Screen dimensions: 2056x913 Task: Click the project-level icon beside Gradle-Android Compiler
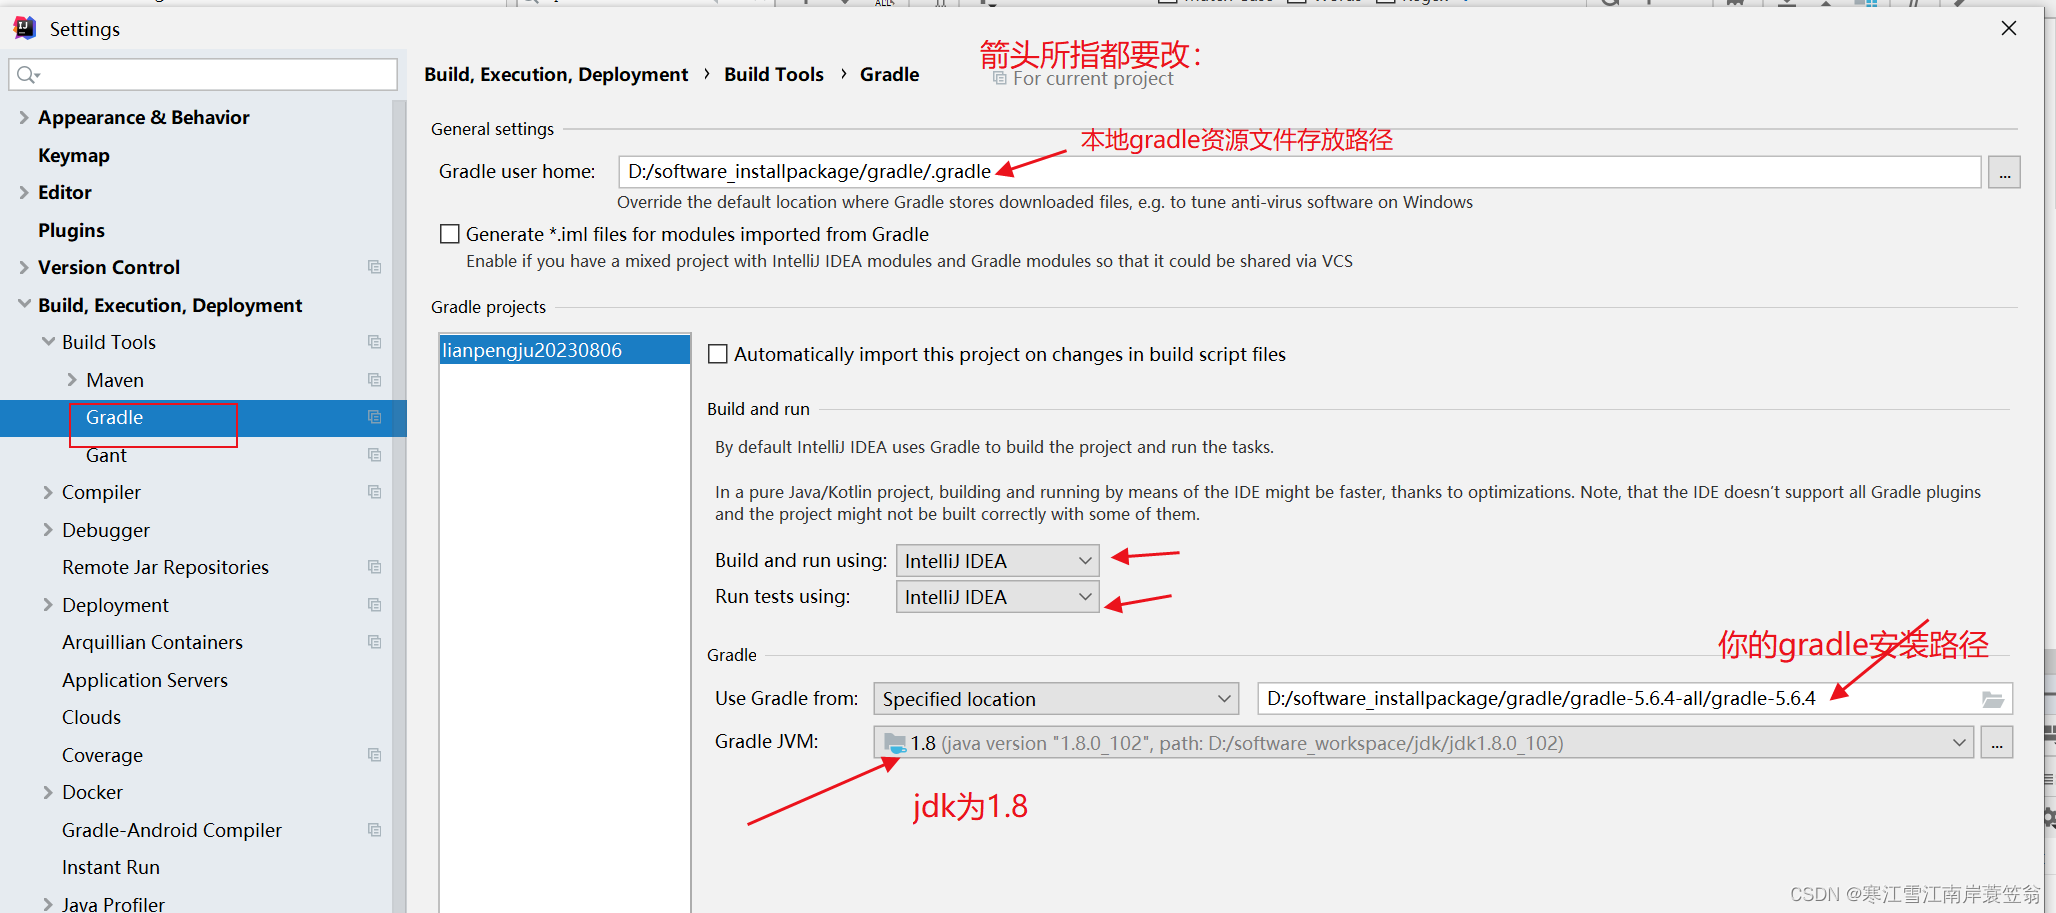(x=375, y=830)
